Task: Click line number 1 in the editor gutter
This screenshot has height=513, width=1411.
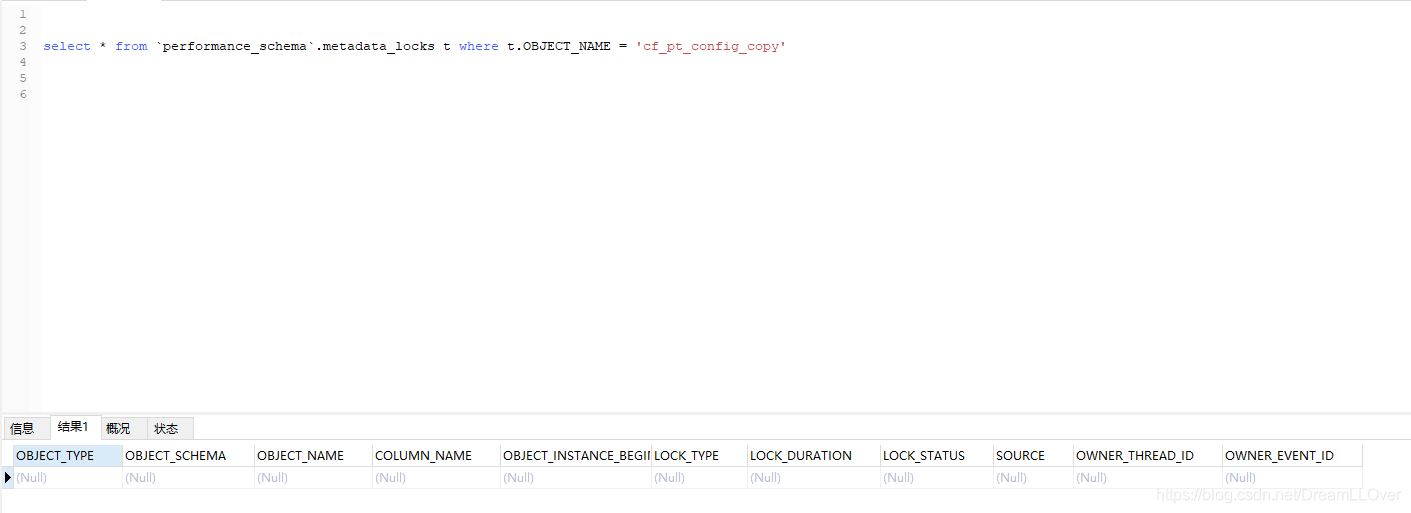Action: tap(22, 14)
